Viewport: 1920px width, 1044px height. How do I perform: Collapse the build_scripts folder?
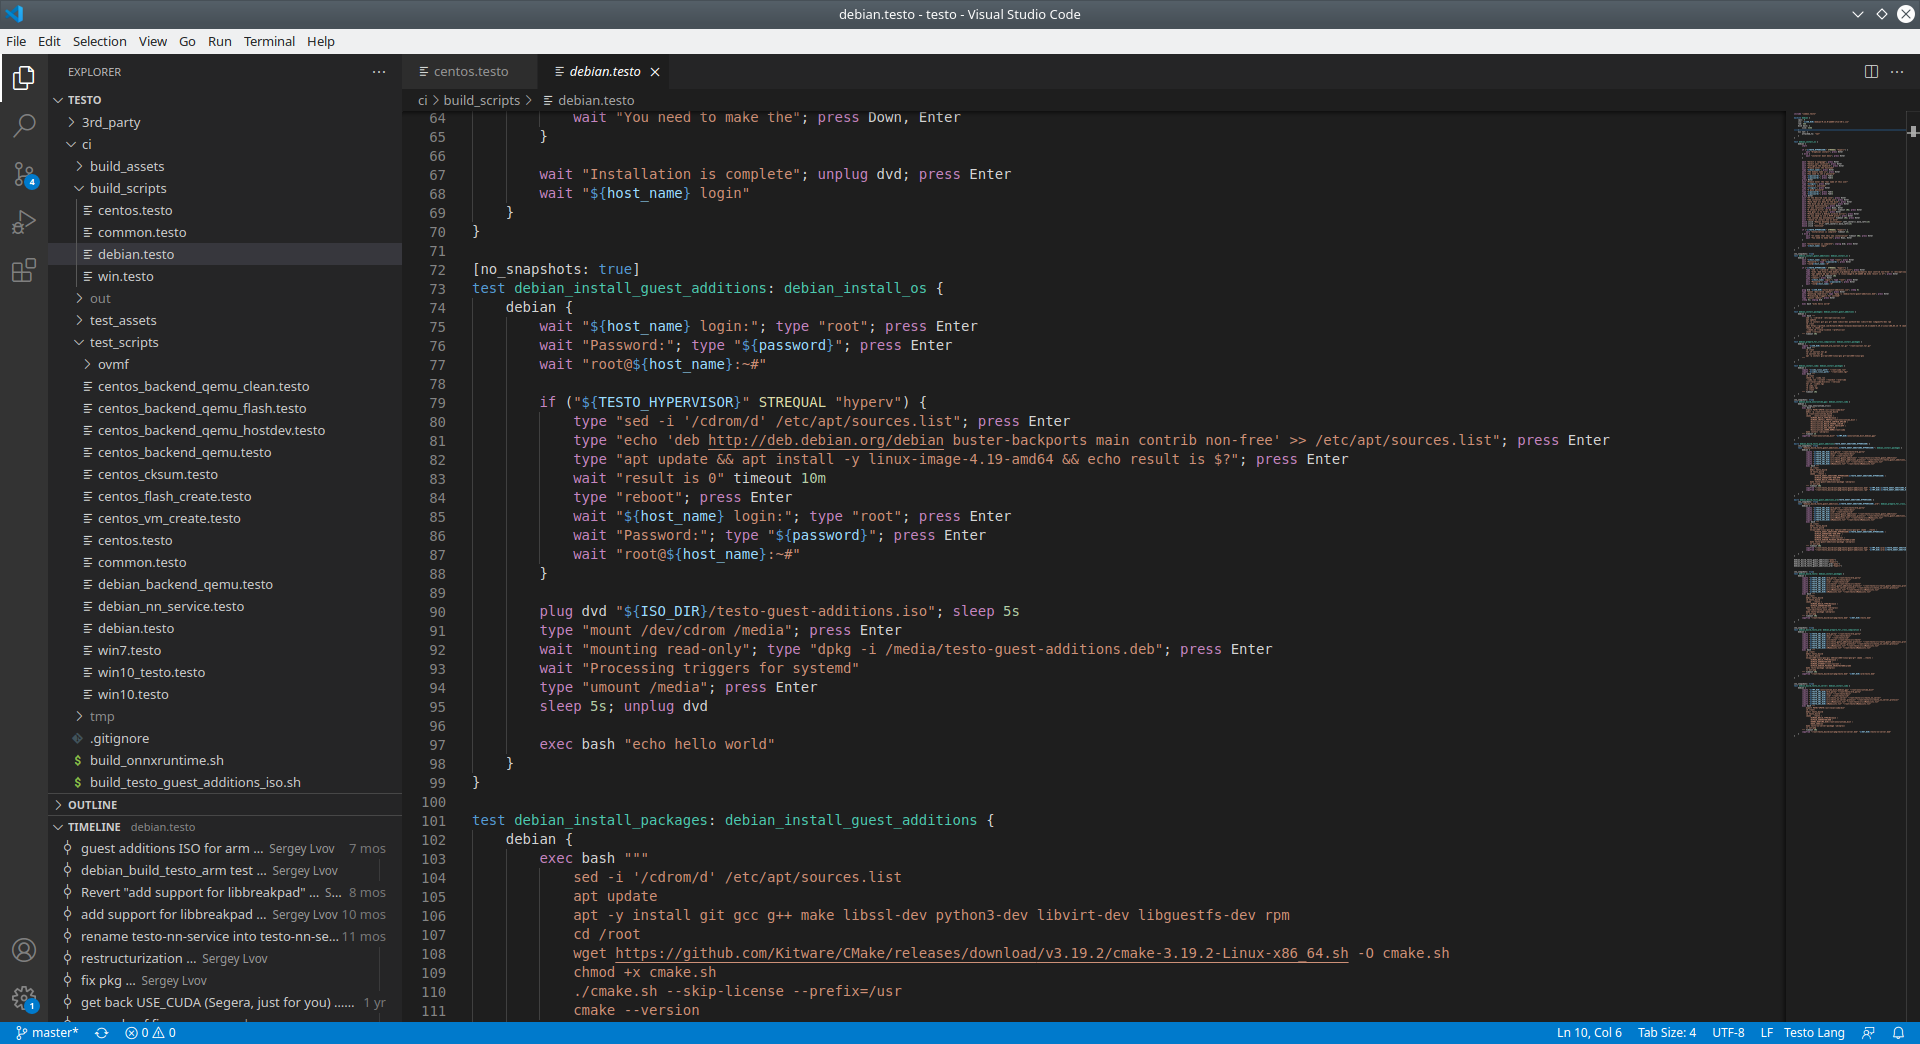pos(225,189)
